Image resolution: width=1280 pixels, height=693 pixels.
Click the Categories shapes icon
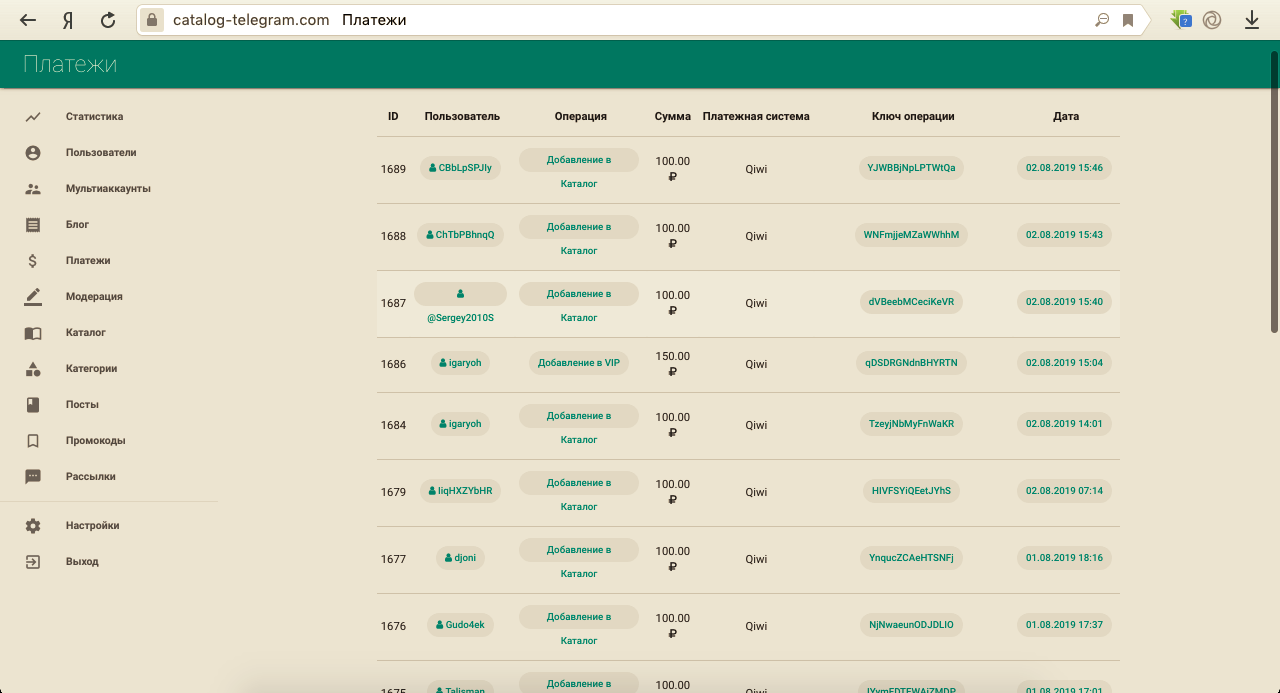tap(33, 369)
